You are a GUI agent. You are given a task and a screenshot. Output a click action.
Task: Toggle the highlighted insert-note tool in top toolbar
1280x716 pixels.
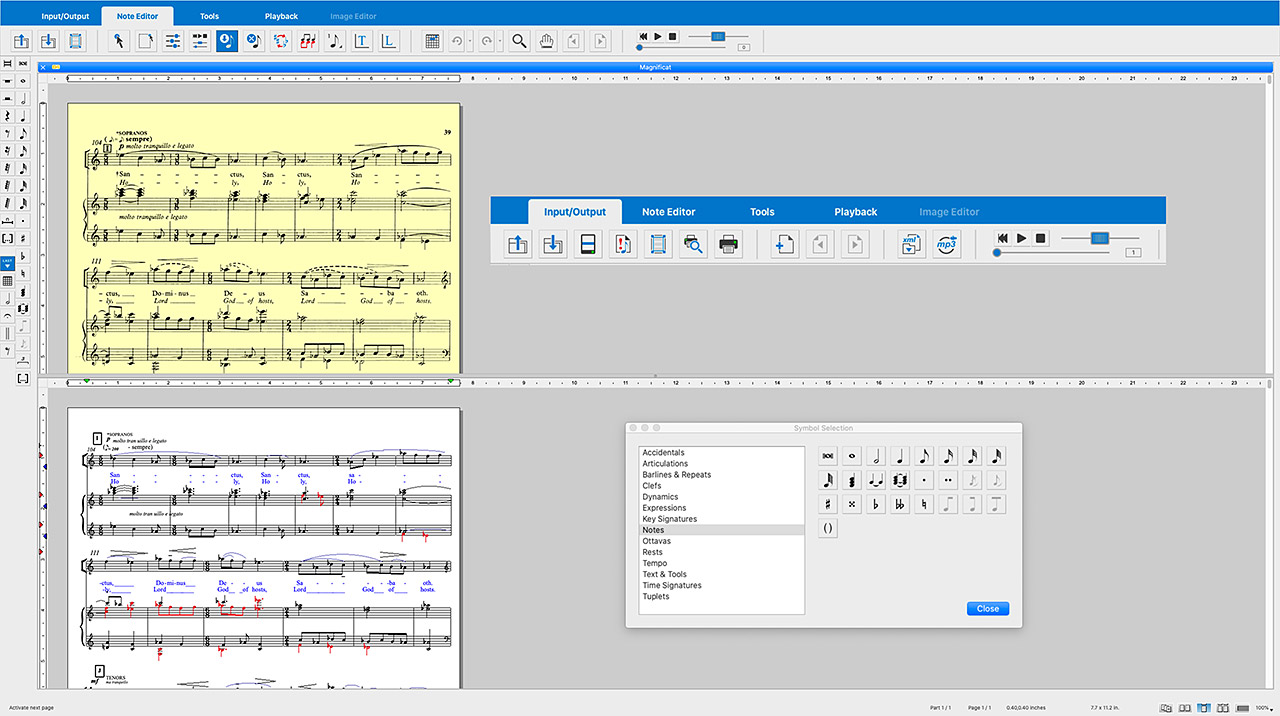click(227, 41)
